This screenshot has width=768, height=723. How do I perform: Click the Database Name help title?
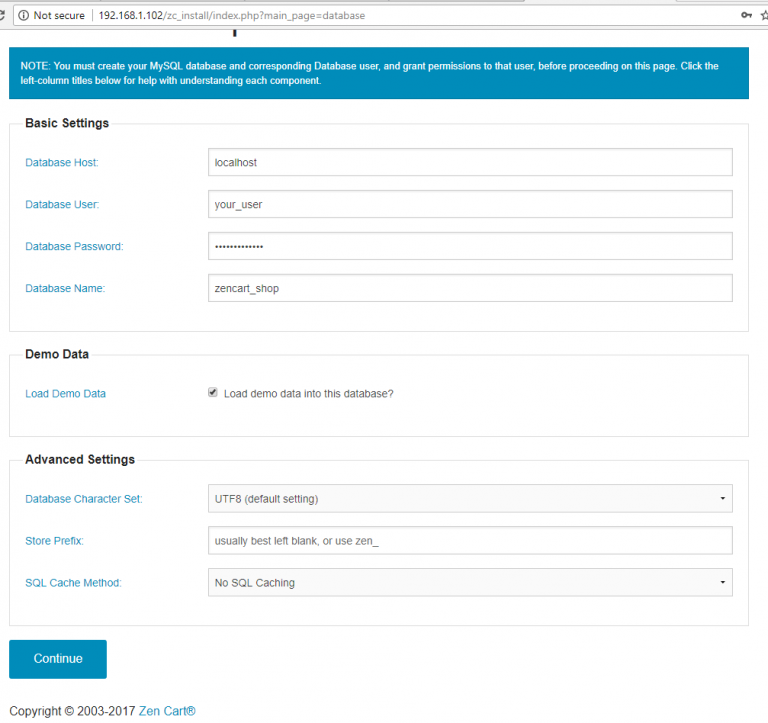[x=65, y=288]
